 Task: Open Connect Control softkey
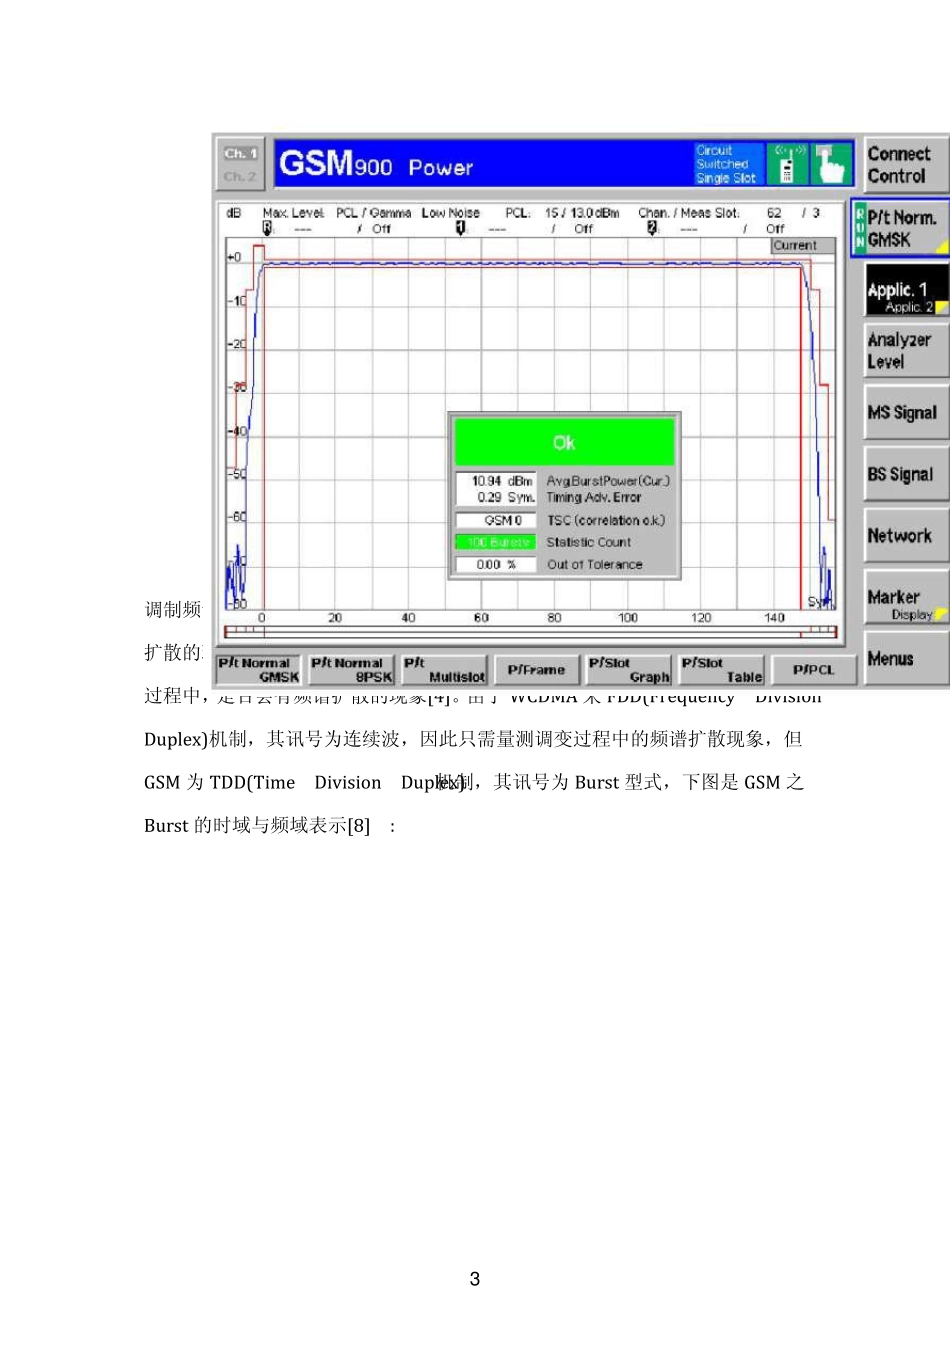click(x=905, y=165)
